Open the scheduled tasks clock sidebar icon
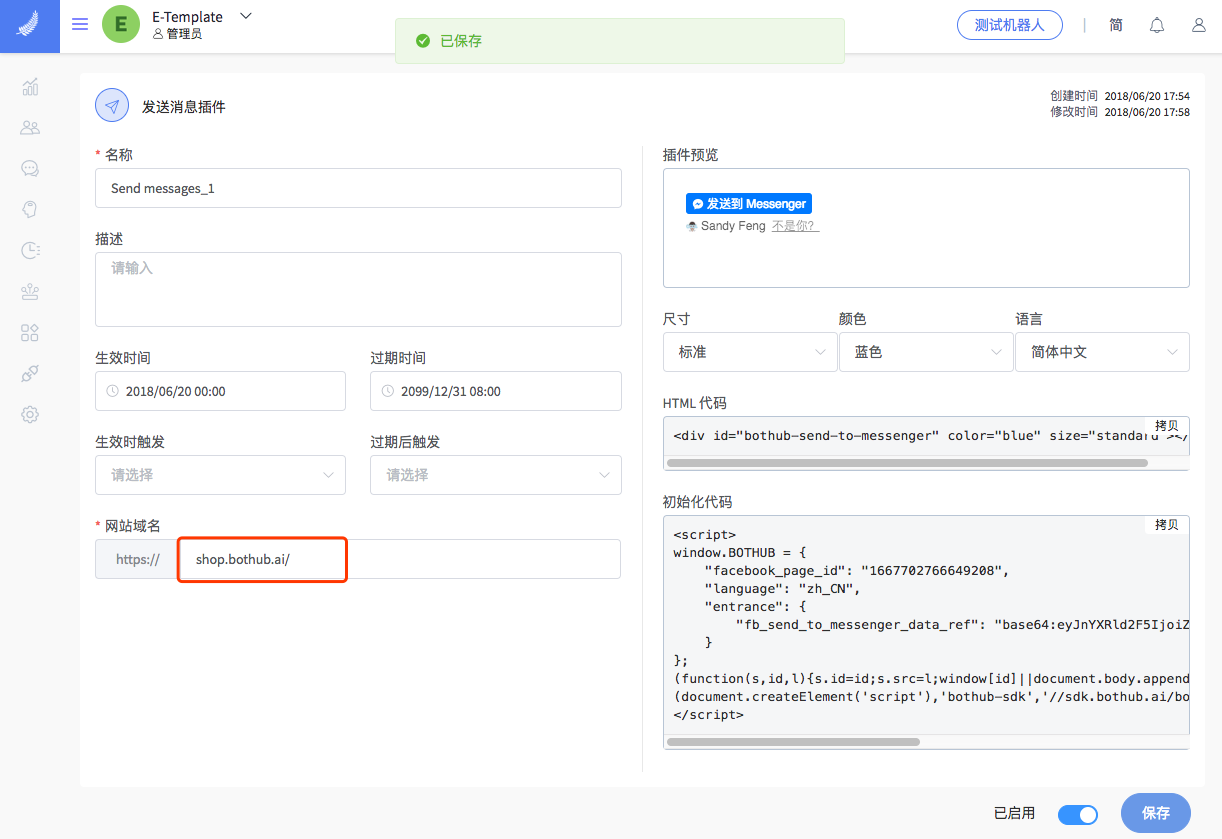This screenshot has width=1222, height=839. [x=30, y=250]
